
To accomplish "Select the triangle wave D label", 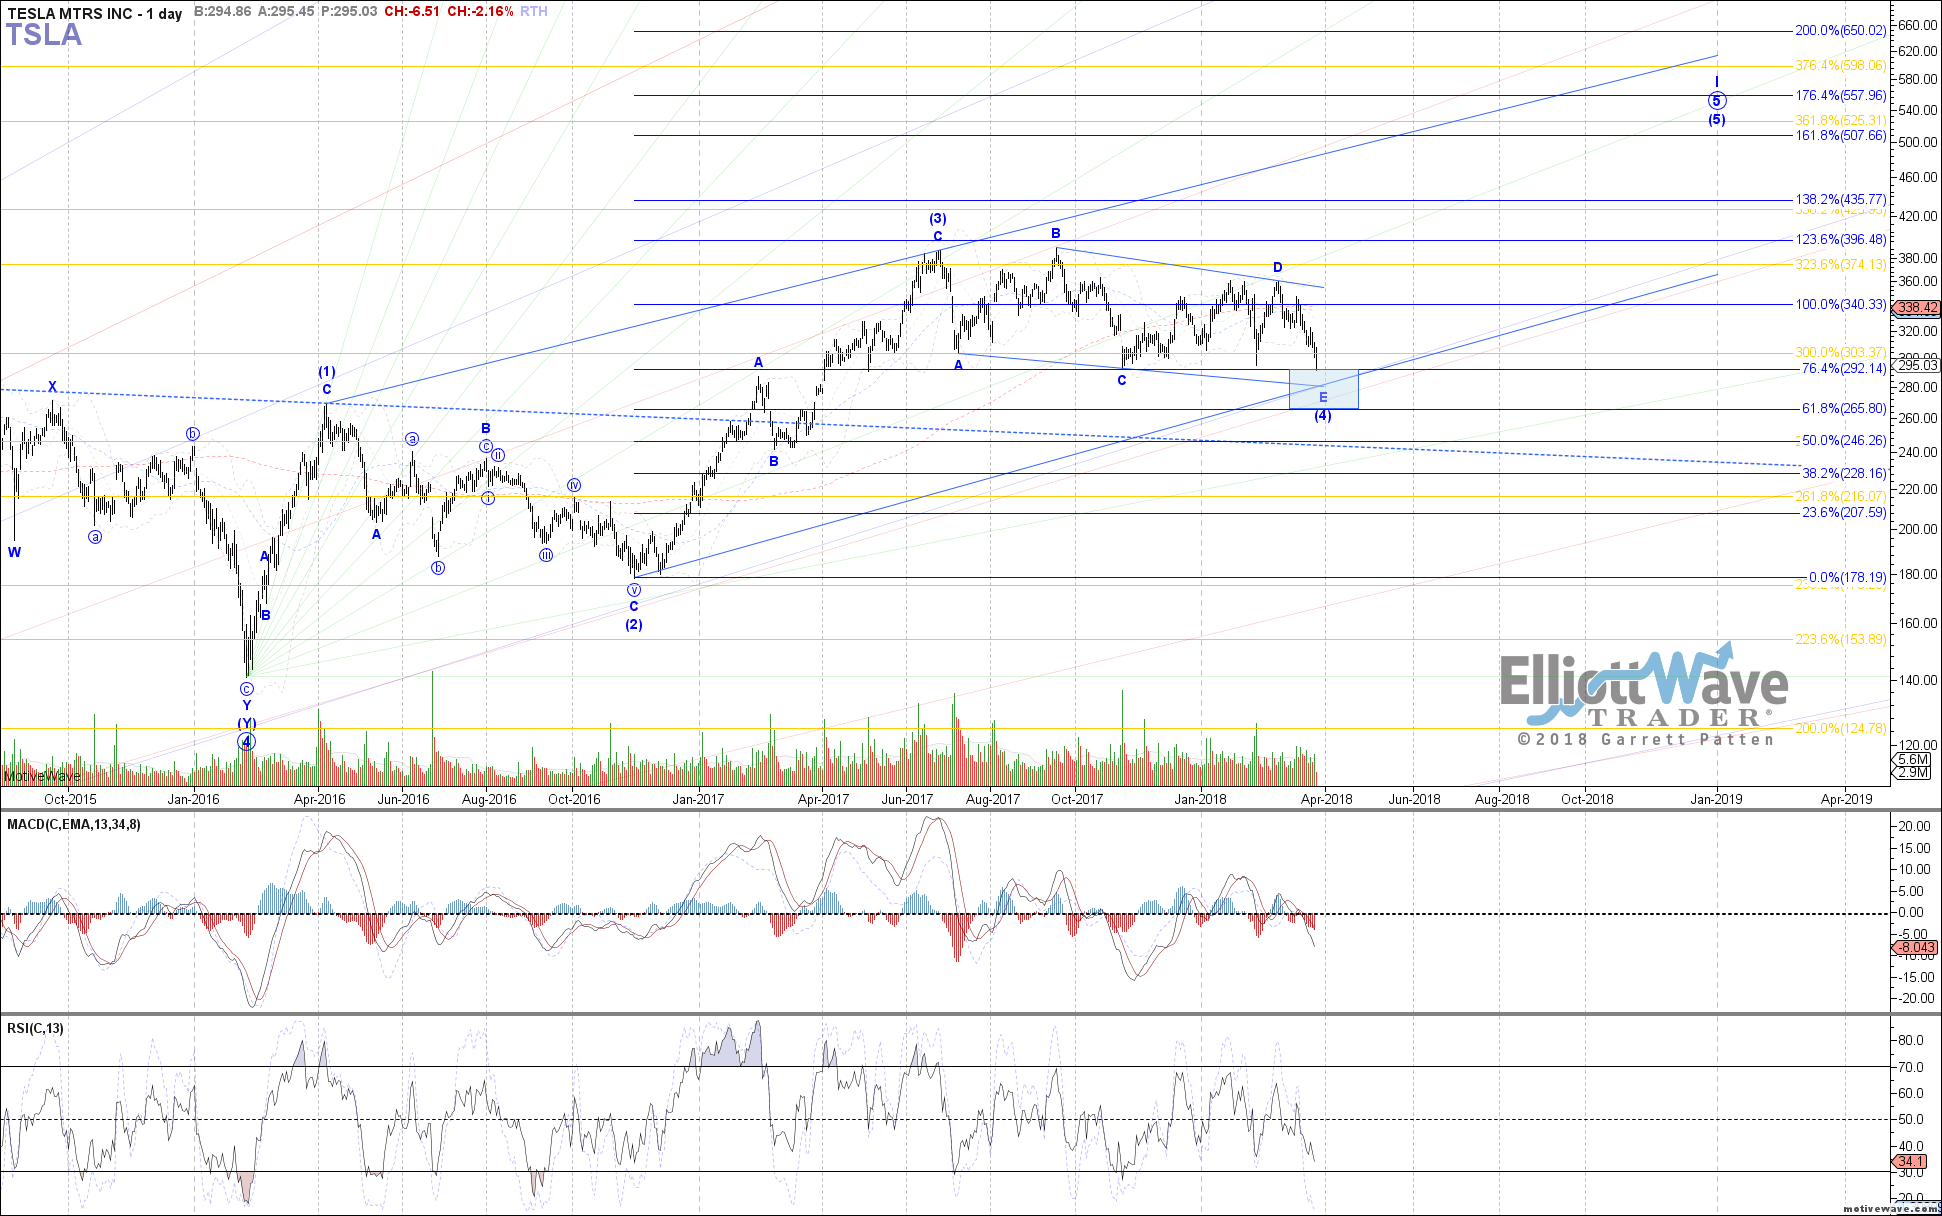I will tap(1278, 268).
